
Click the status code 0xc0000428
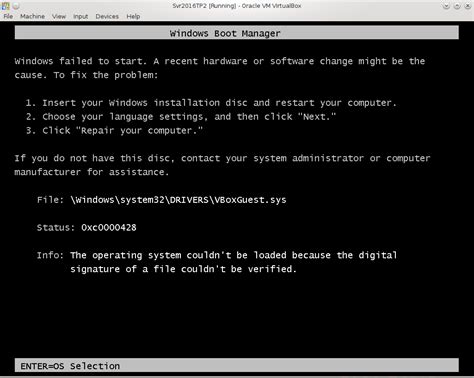(x=109, y=227)
